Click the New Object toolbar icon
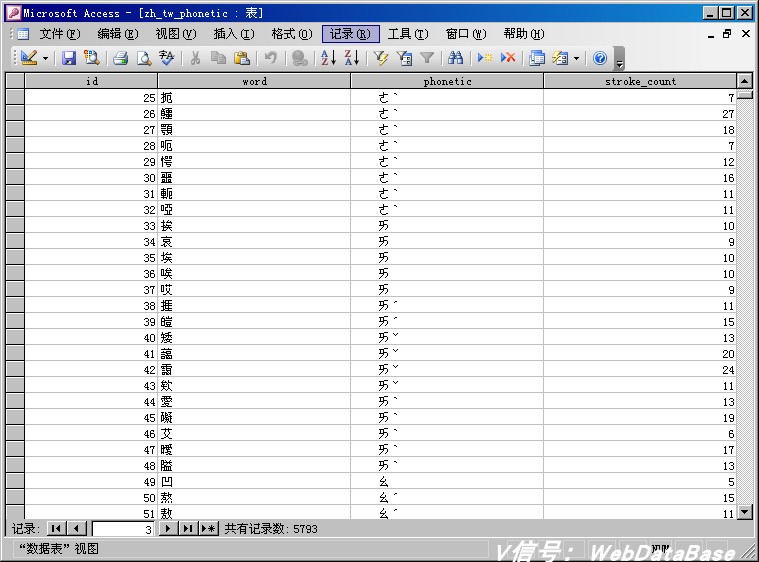This screenshot has width=759, height=562. [560, 58]
